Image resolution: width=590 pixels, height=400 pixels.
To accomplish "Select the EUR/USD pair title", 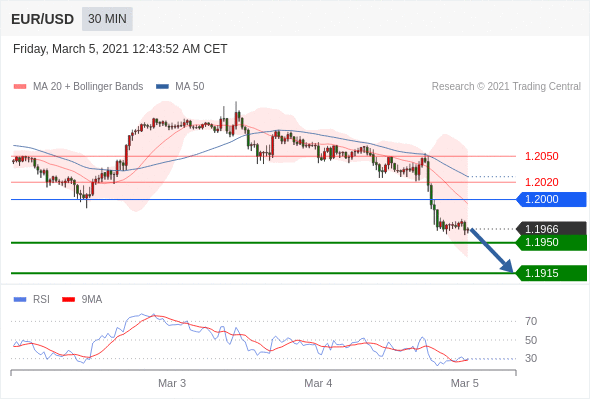I will [43, 19].
